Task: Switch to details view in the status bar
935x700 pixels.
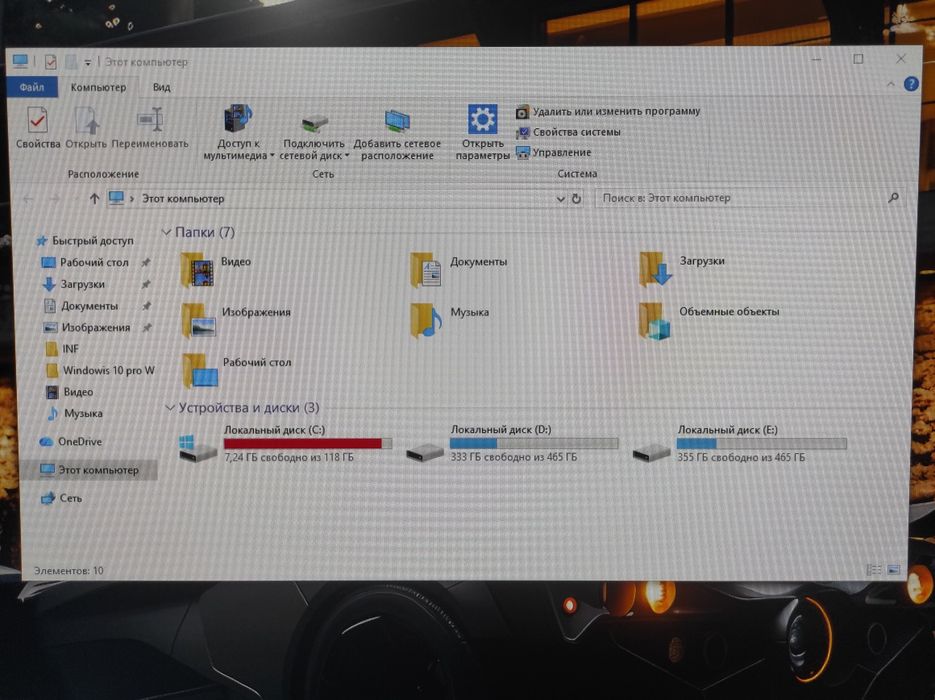Action: point(874,570)
